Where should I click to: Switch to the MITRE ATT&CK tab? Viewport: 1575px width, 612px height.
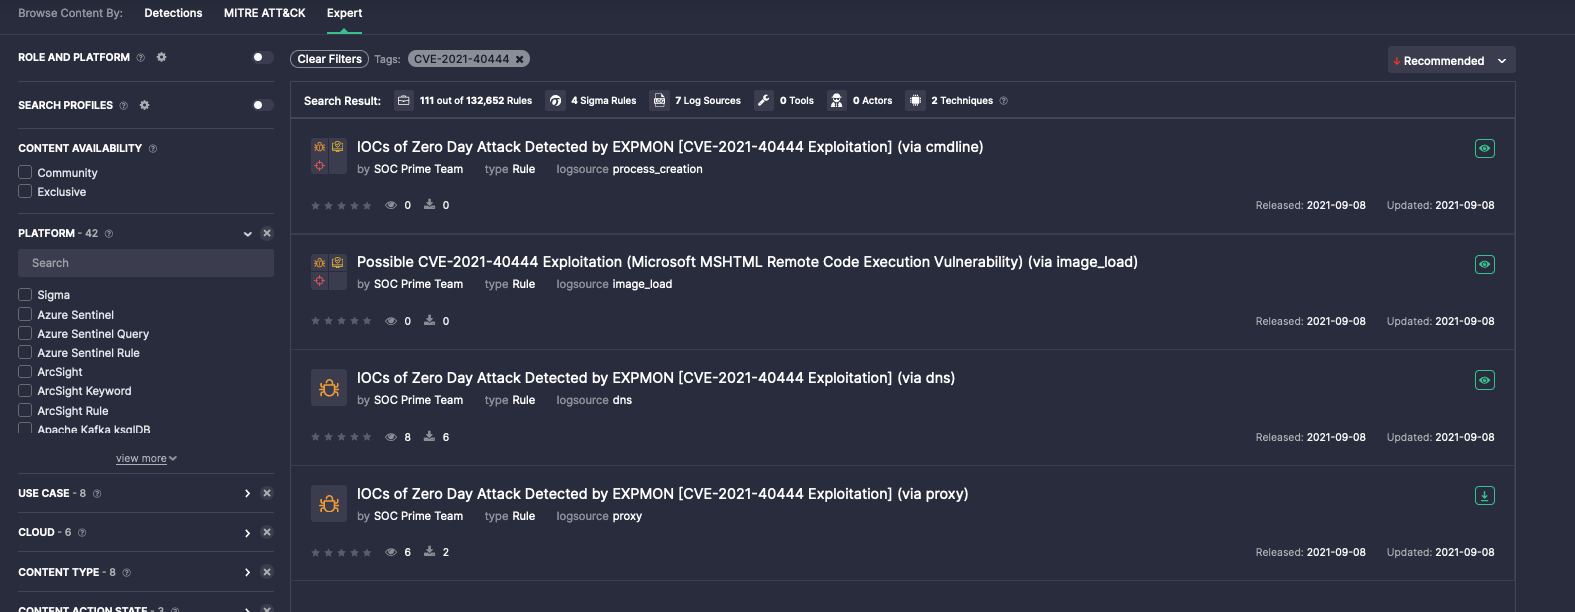264,13
